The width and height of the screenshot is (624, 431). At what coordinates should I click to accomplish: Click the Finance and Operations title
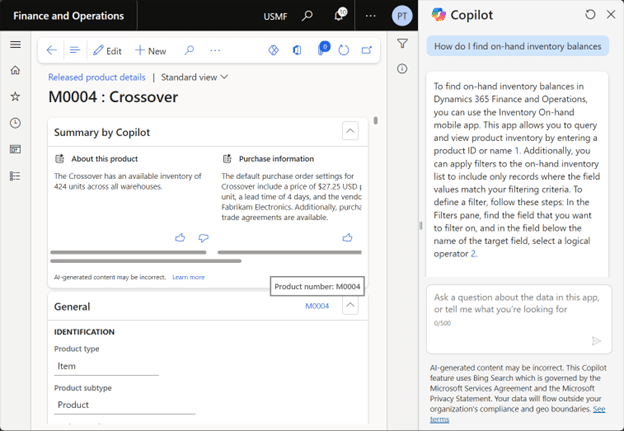[x=68, y=16]
